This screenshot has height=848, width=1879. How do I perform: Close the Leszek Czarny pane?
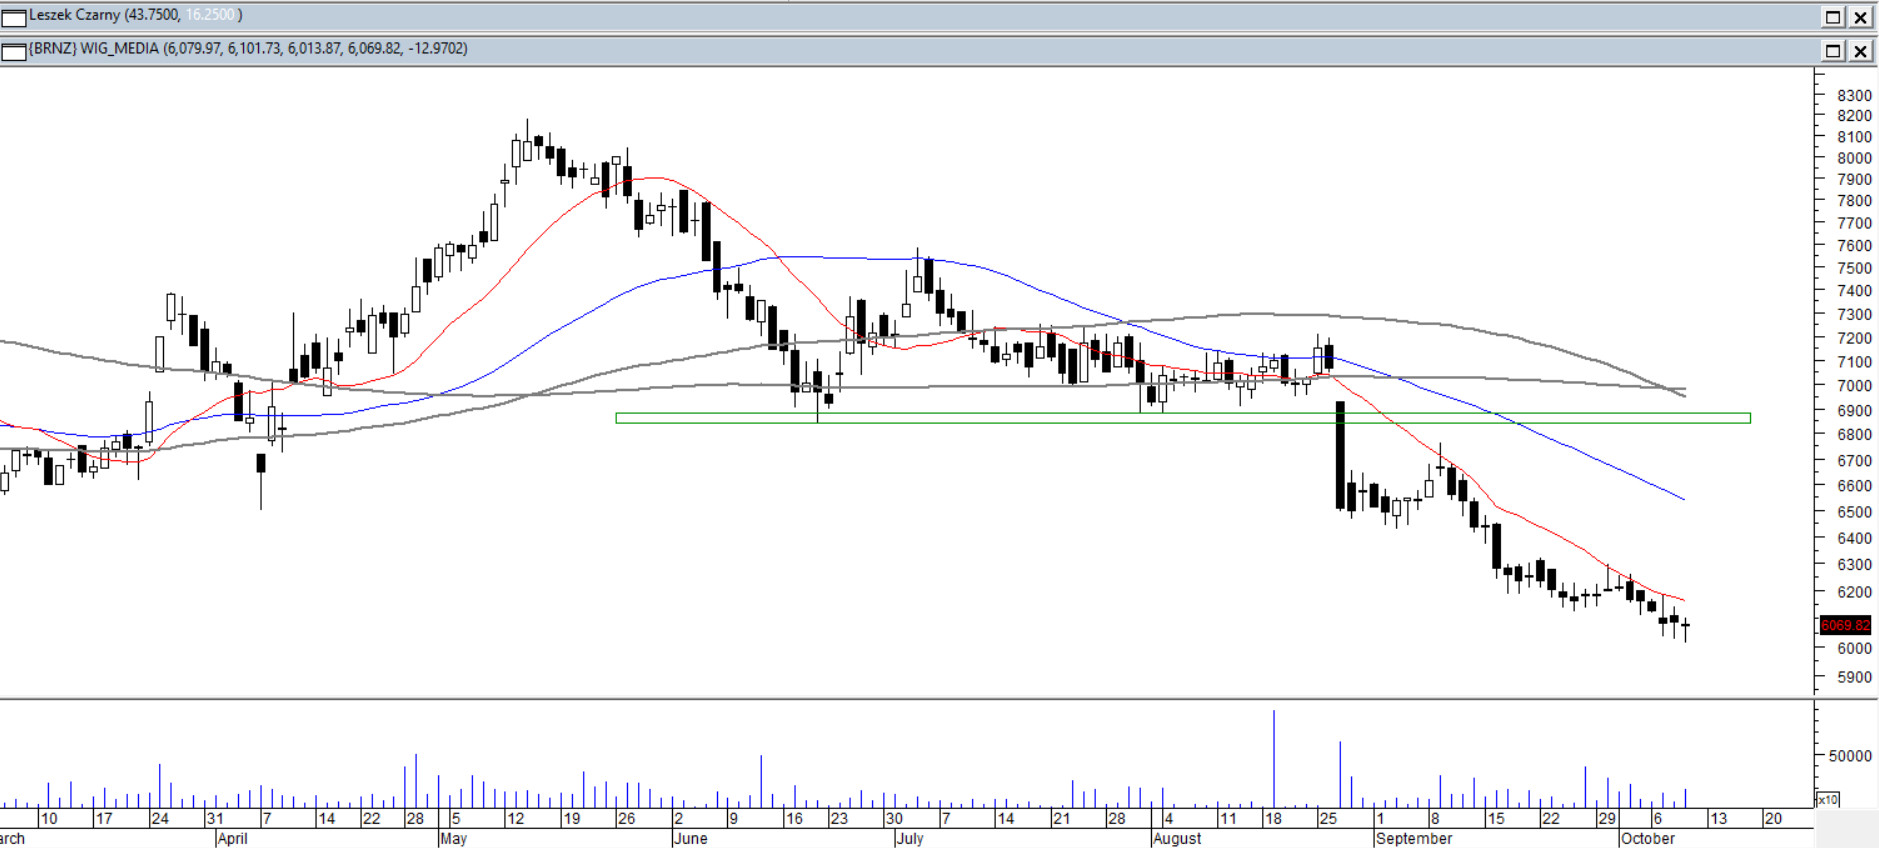click(1860, 17)
